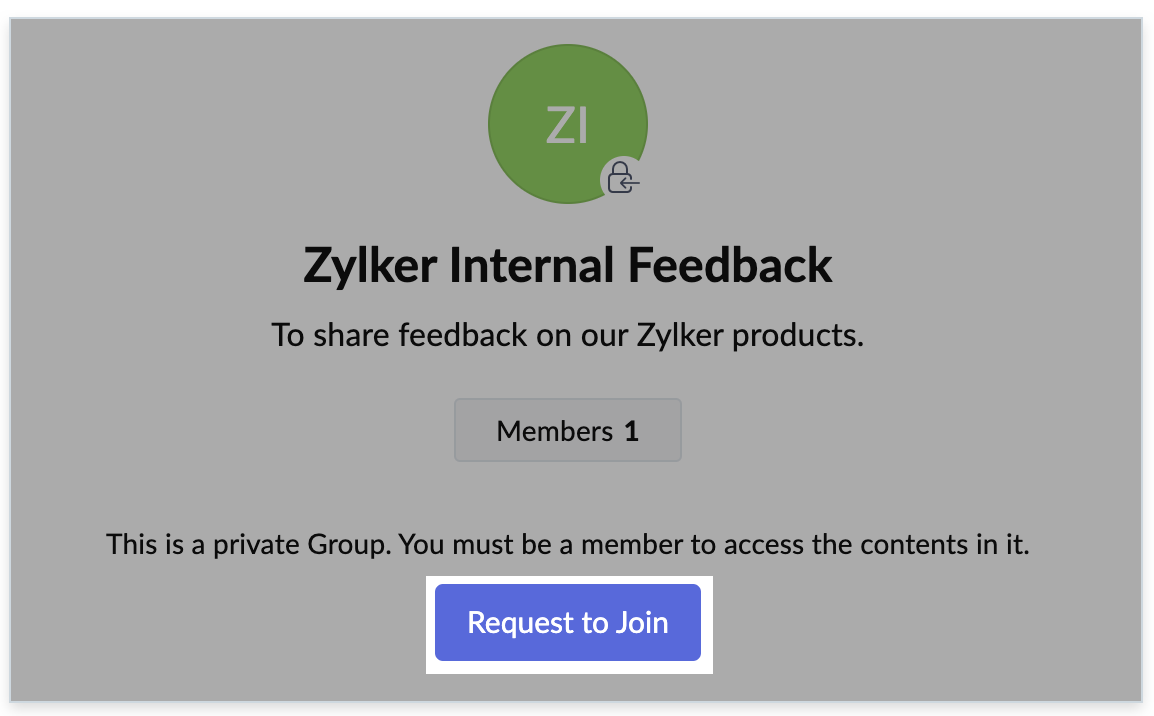Screen dimensions: 1154x716
Task: Click the word Feedback in the title
Action: (x=730, y=266)
